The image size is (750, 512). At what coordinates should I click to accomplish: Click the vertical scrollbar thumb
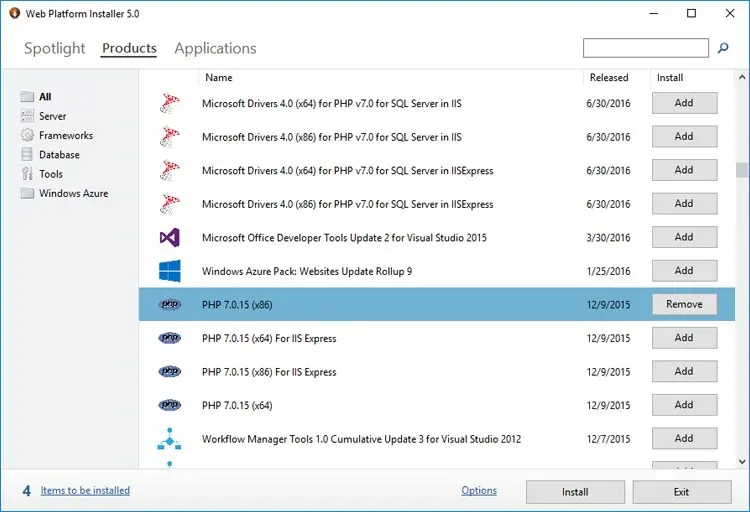(x=742, y=170)
